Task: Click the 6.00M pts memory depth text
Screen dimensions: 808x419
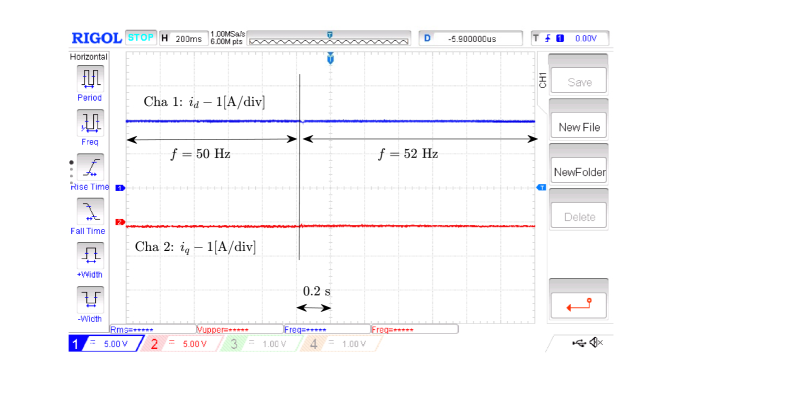Action: [226, 41]
